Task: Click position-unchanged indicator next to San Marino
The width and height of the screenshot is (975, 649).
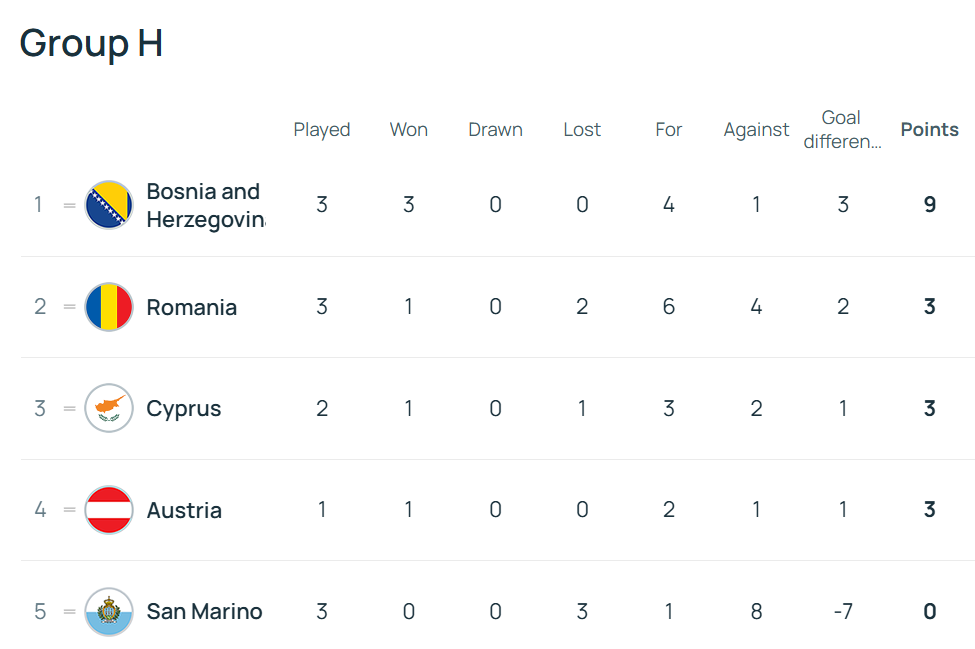Action: click(x=70, y=612)
